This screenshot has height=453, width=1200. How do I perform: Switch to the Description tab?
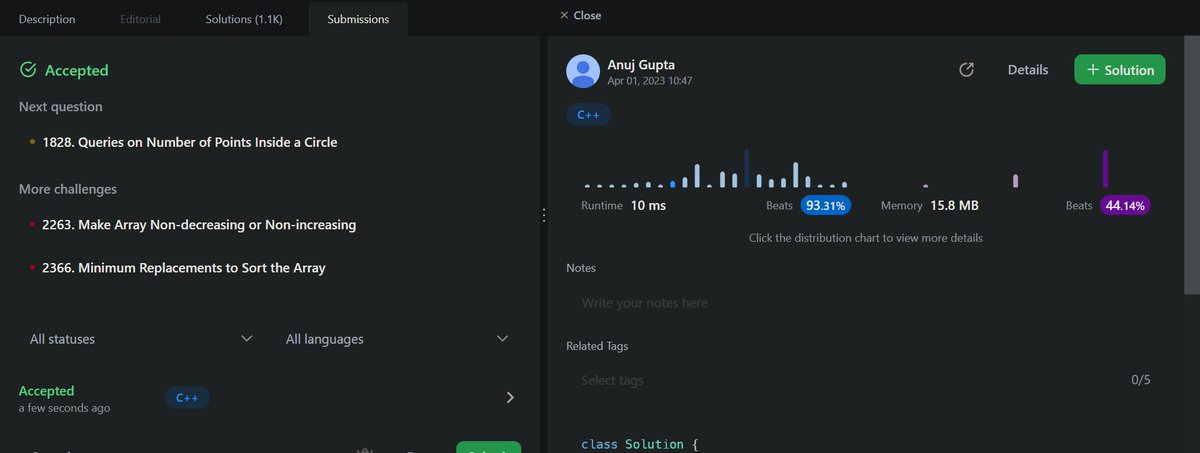tap(47, 19)
